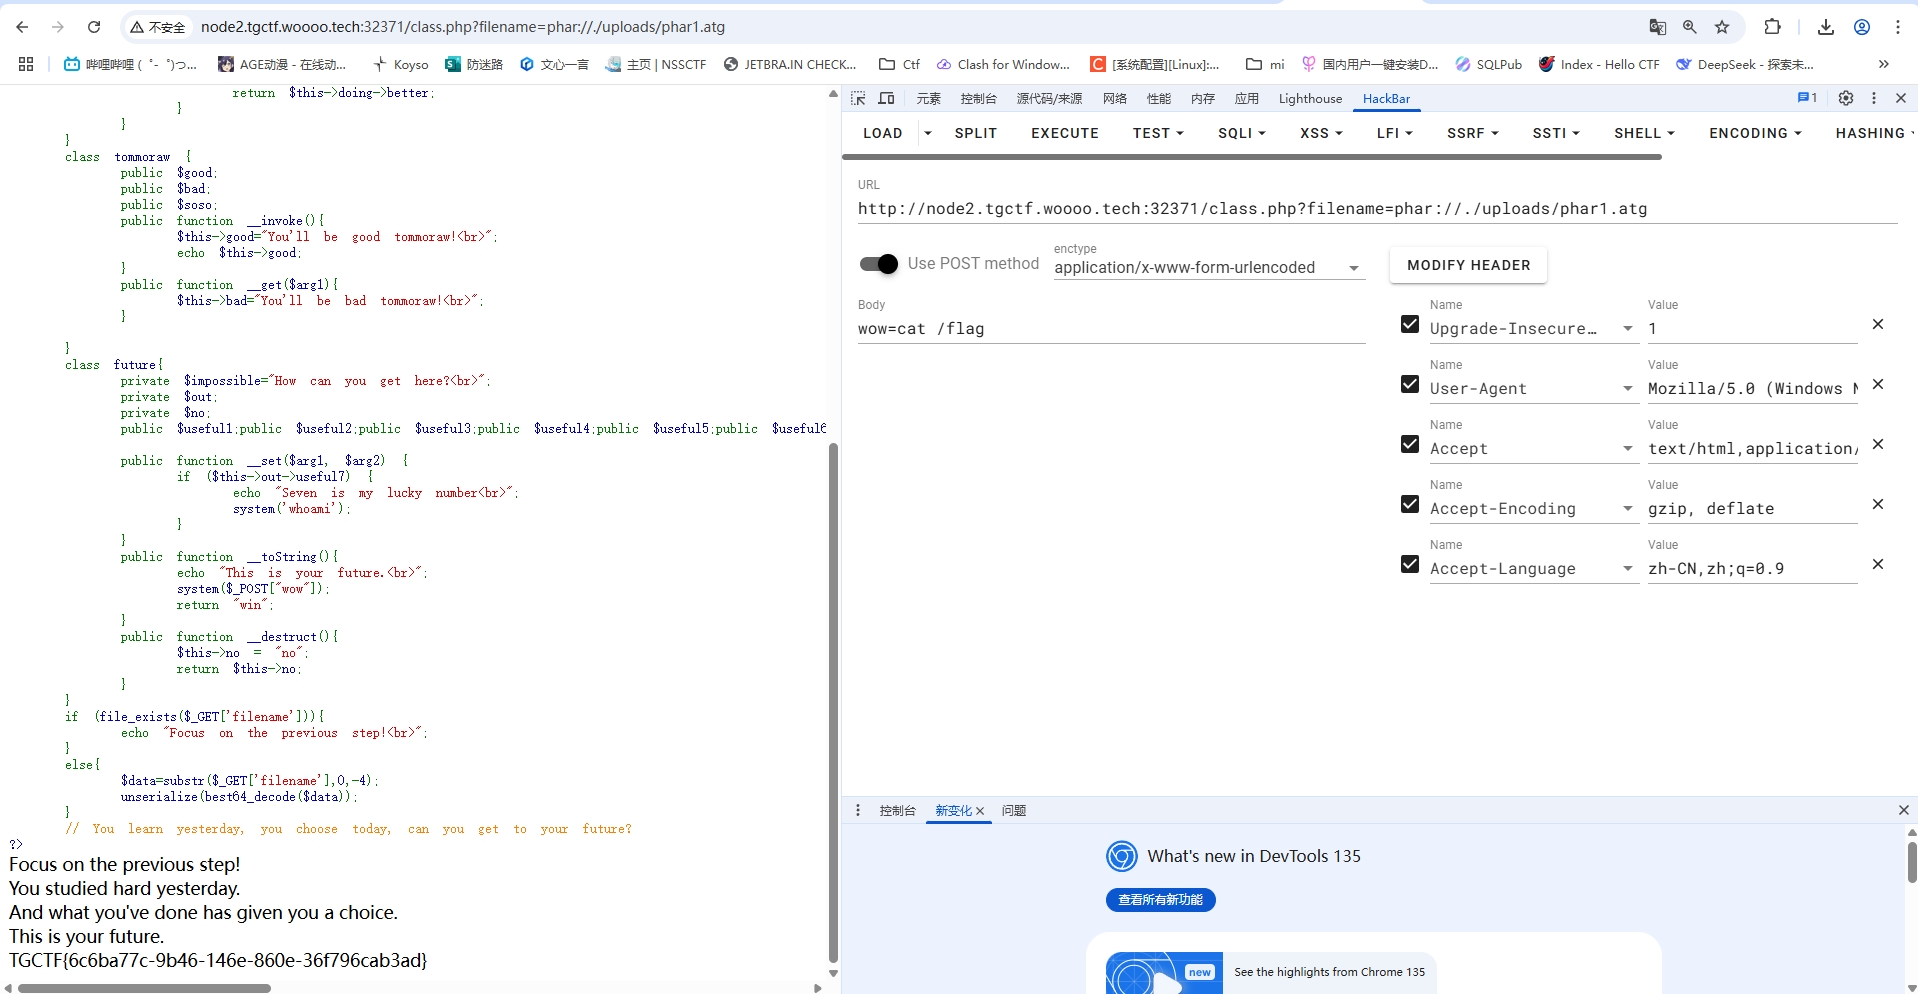Viewport: 1918px width, 994px height.
Task: Click the MODIFY HEADER button
Action: pyautogui.click(x=1468, y=265)
